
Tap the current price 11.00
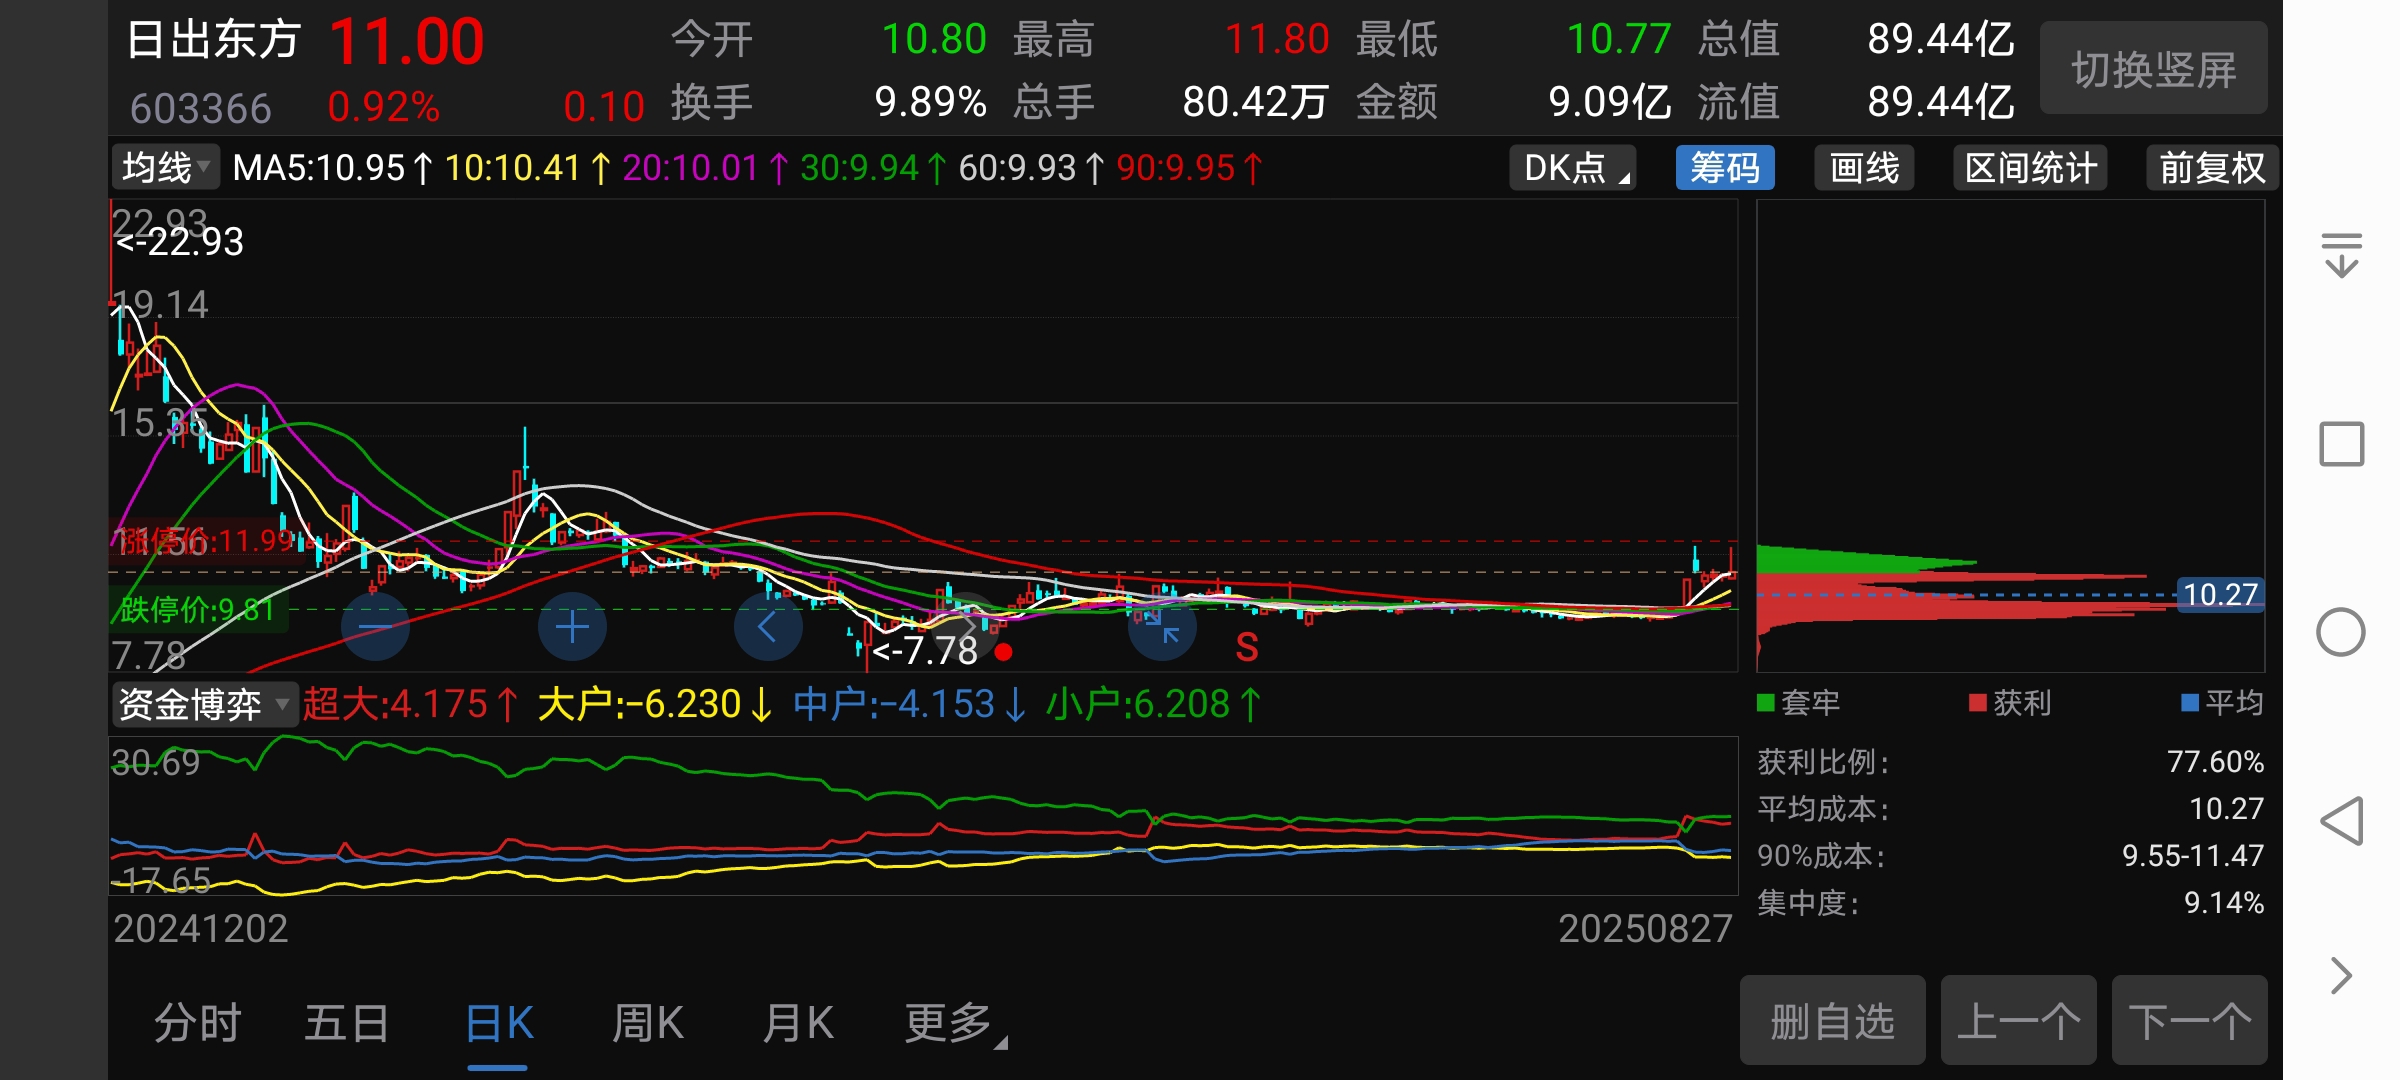[x=406, y=42]
